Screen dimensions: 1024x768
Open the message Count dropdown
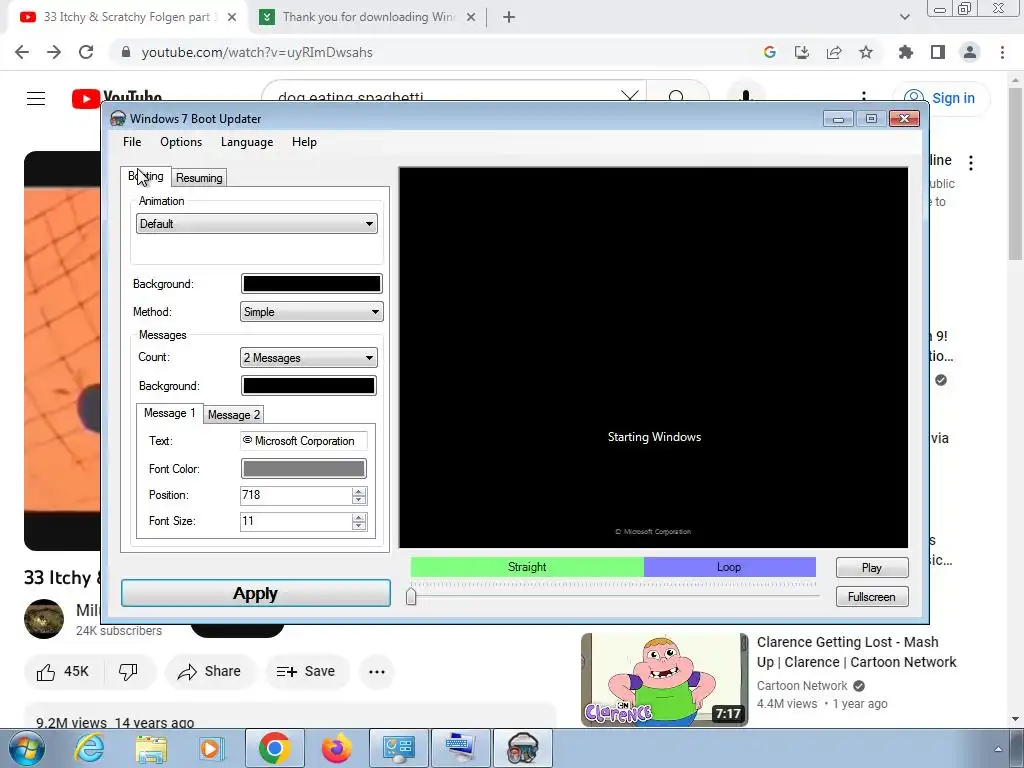[x=308, y=358]
